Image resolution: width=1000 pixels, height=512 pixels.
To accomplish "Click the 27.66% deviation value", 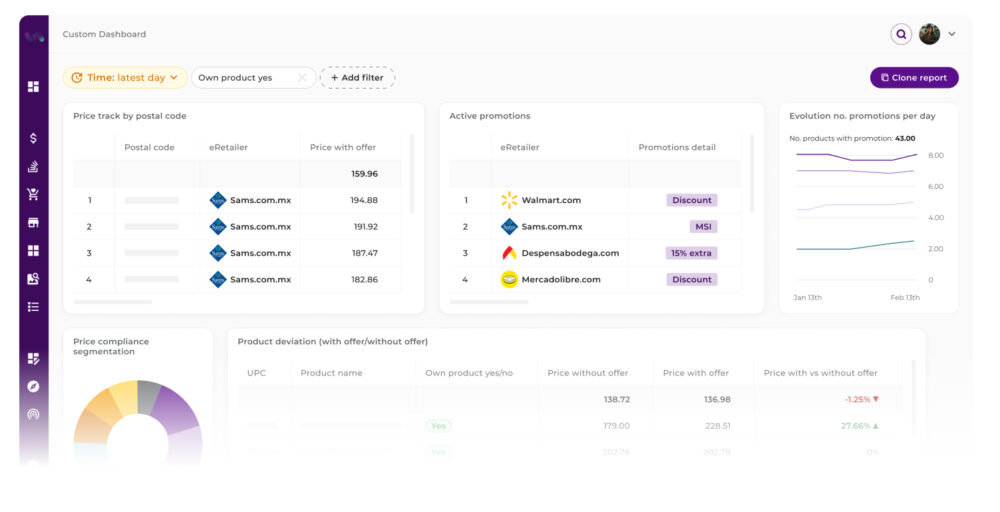I will [x=860, y=426].
